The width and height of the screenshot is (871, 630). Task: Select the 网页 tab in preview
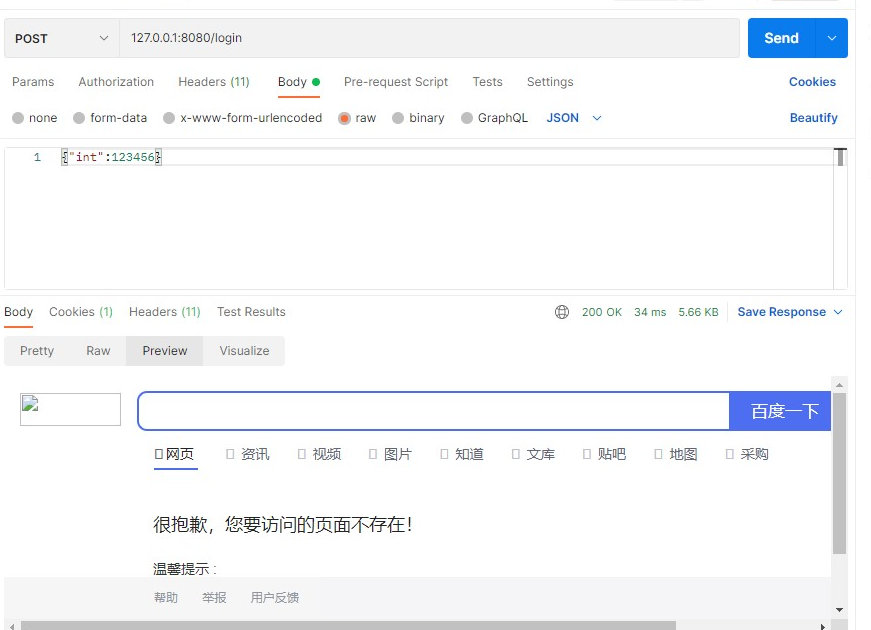pyautogui.click(x=176, y=454)
